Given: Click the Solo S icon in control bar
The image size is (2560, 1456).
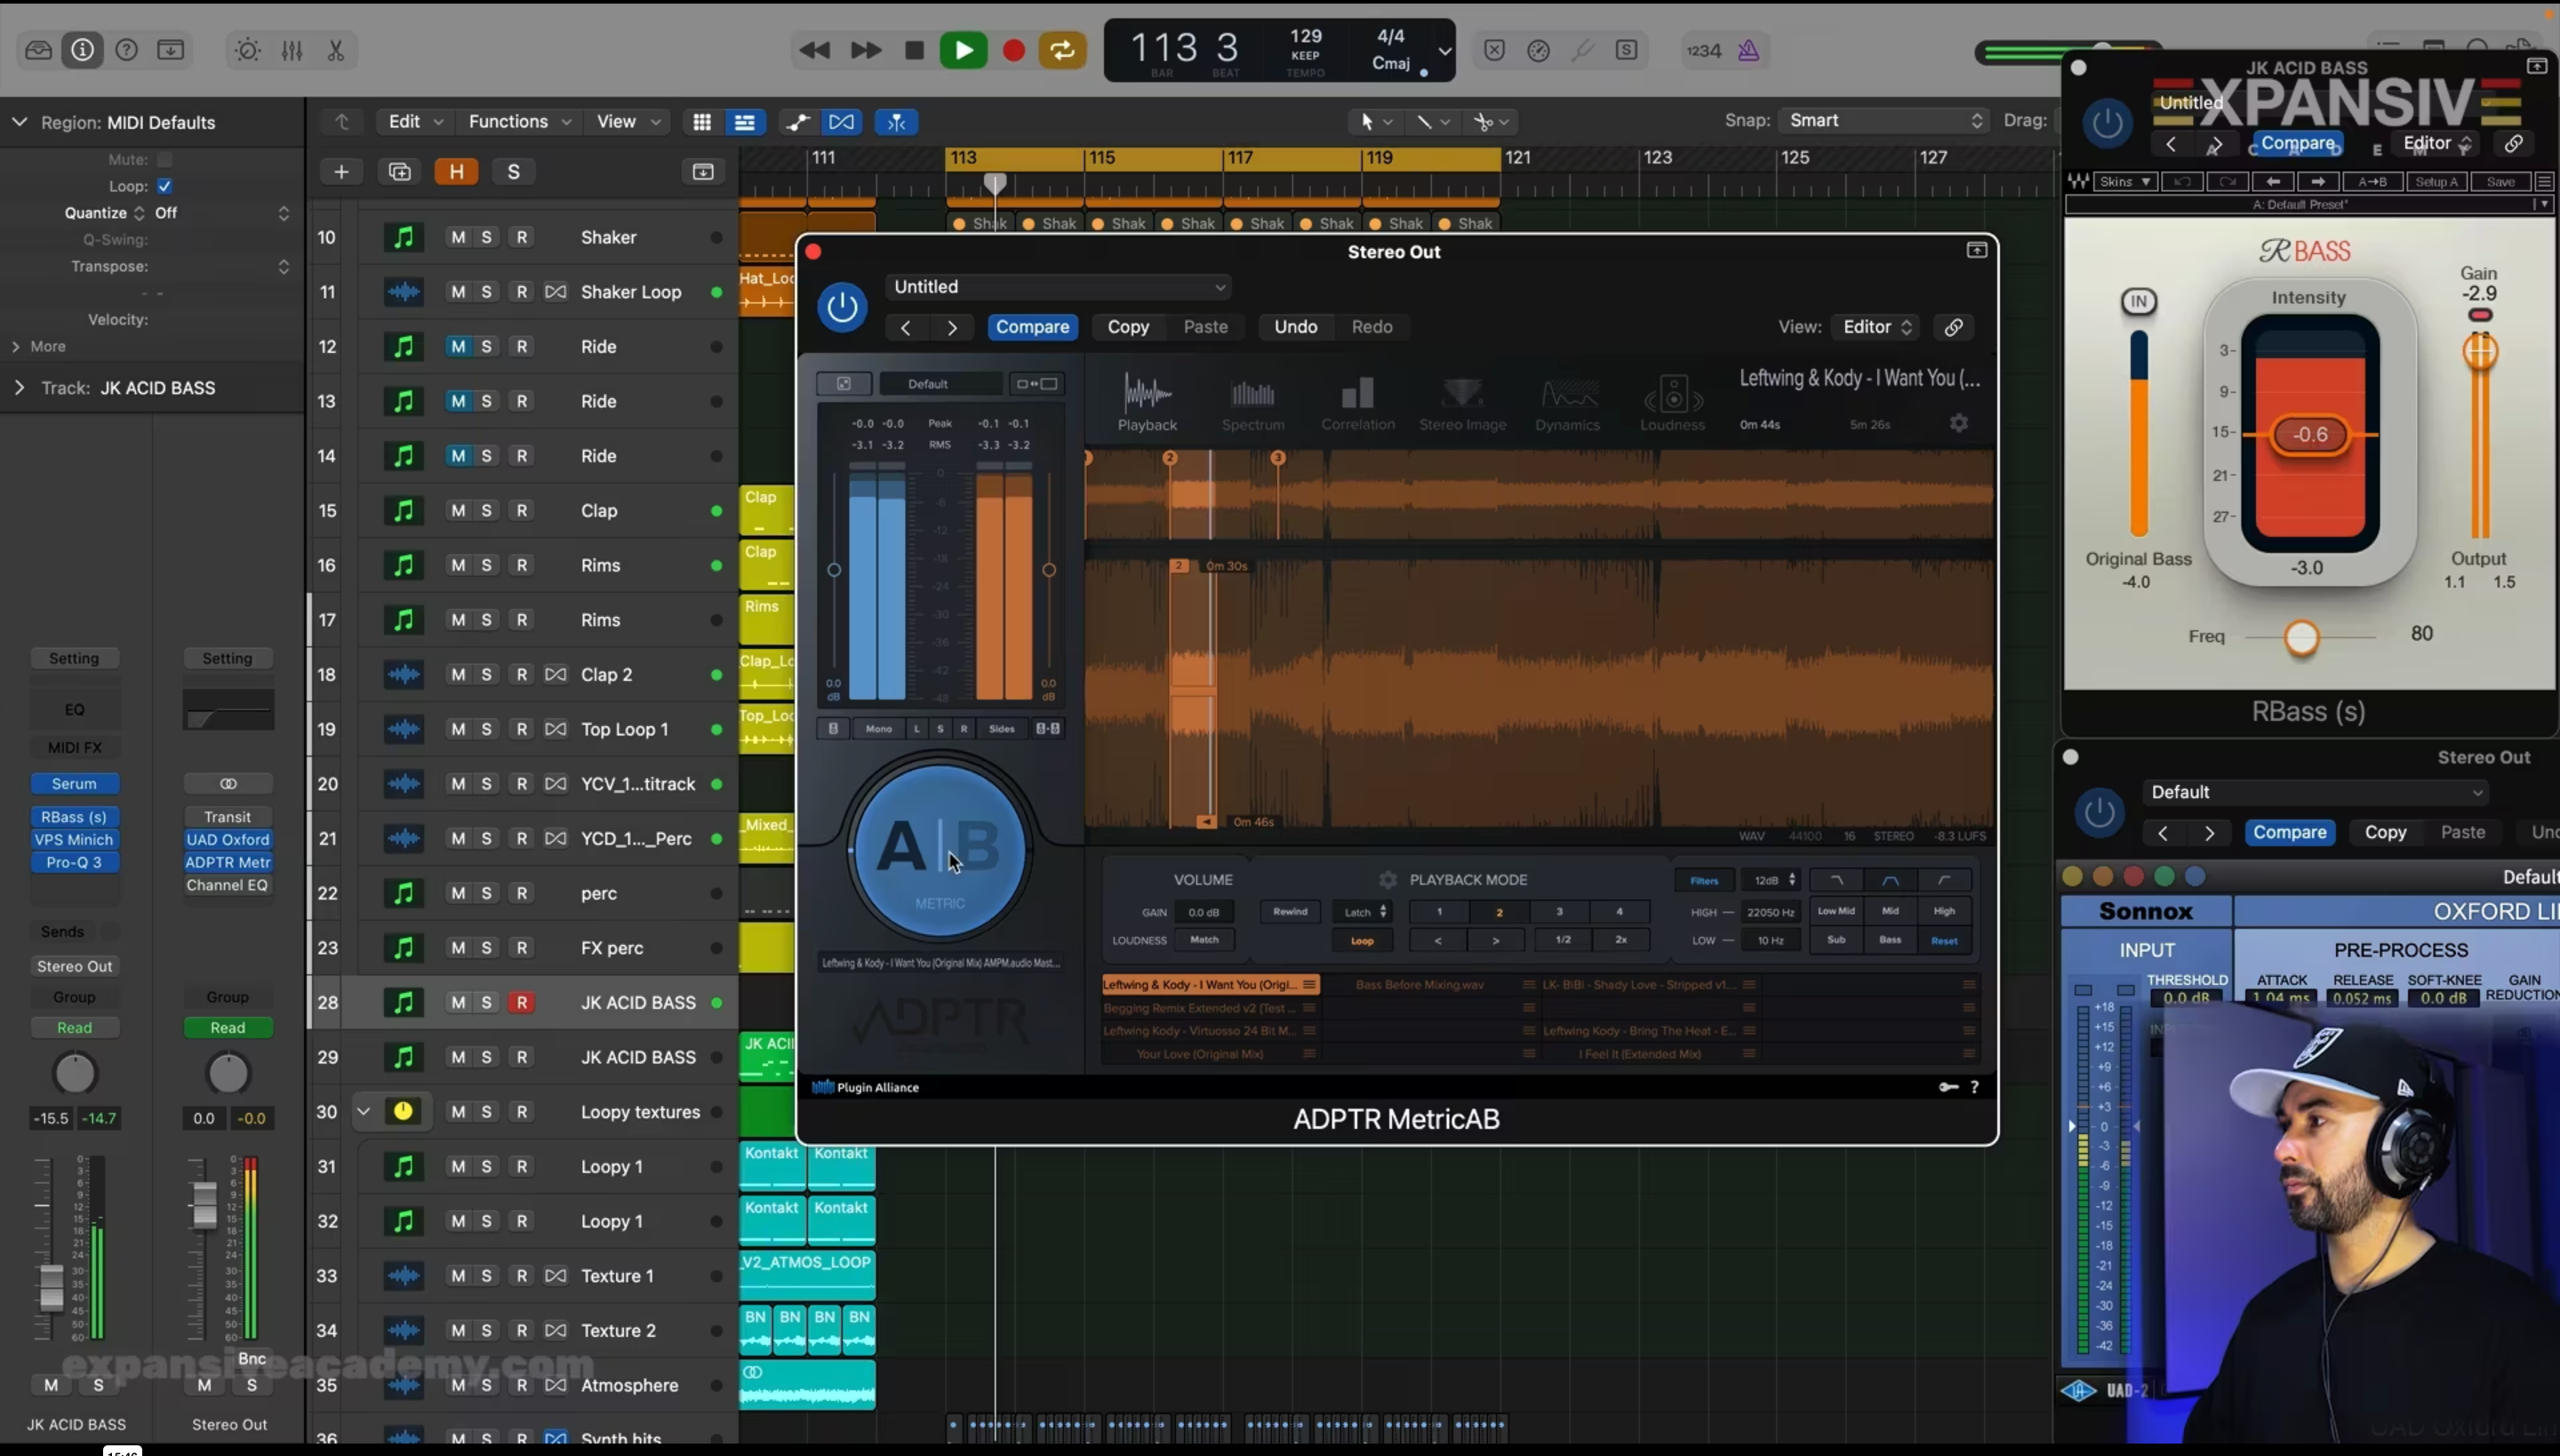Looking at the screenshot, I should pos(1626,50).
